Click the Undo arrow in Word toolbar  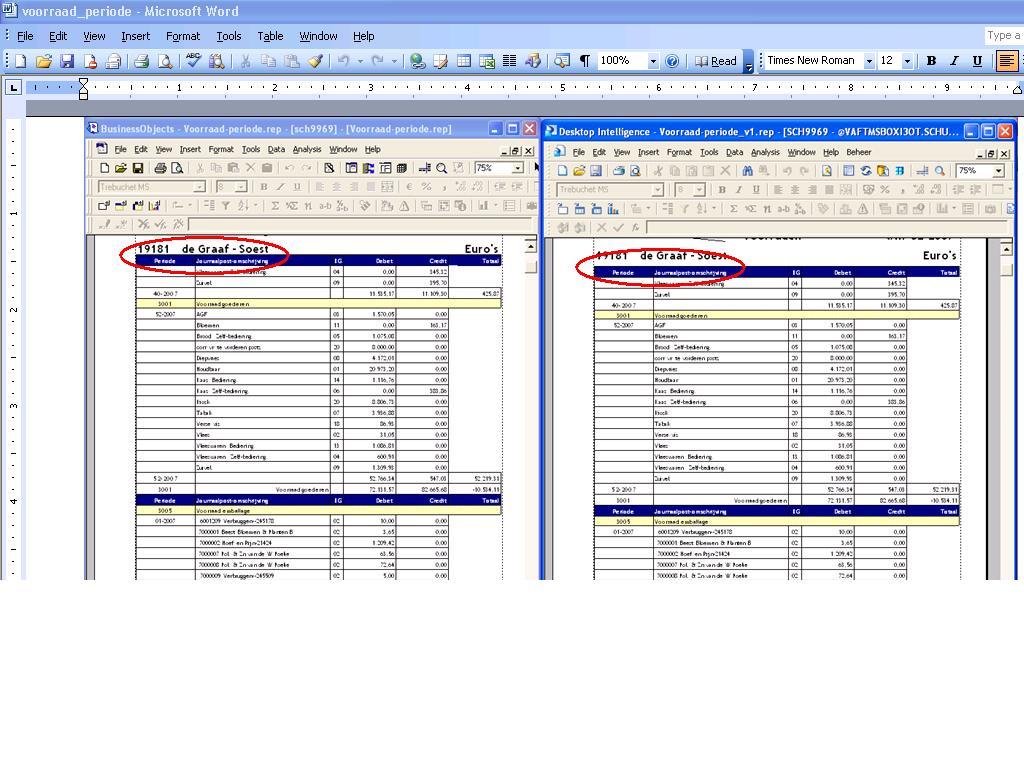tap(344, 61)
